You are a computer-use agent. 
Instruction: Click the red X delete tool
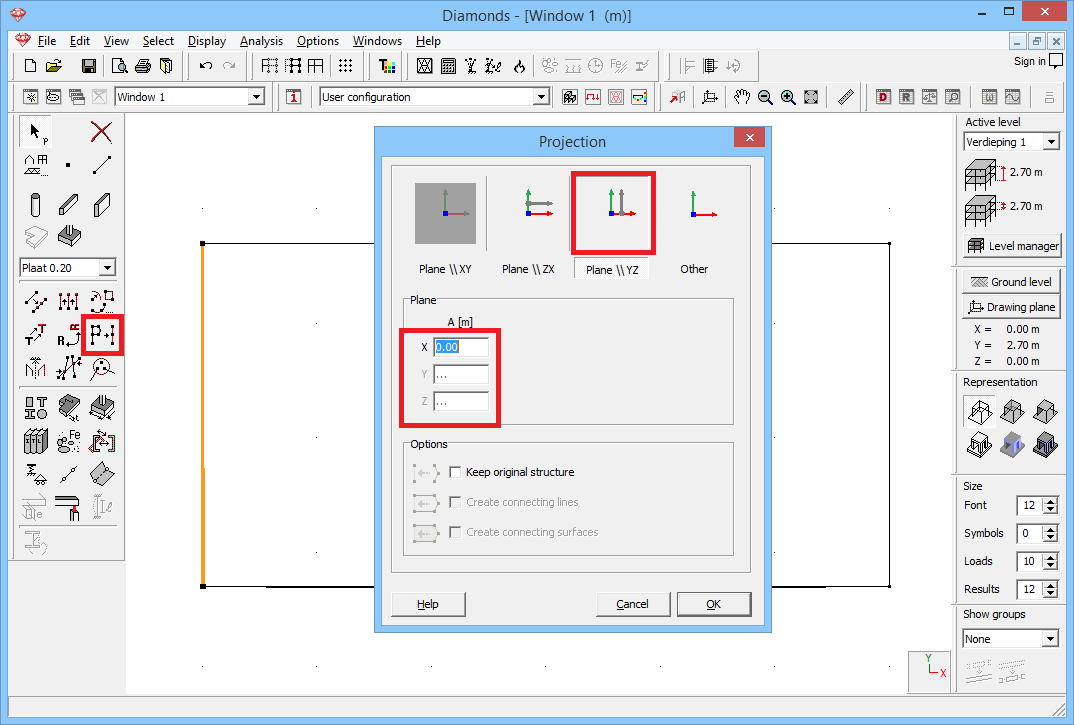click(101, 132)
